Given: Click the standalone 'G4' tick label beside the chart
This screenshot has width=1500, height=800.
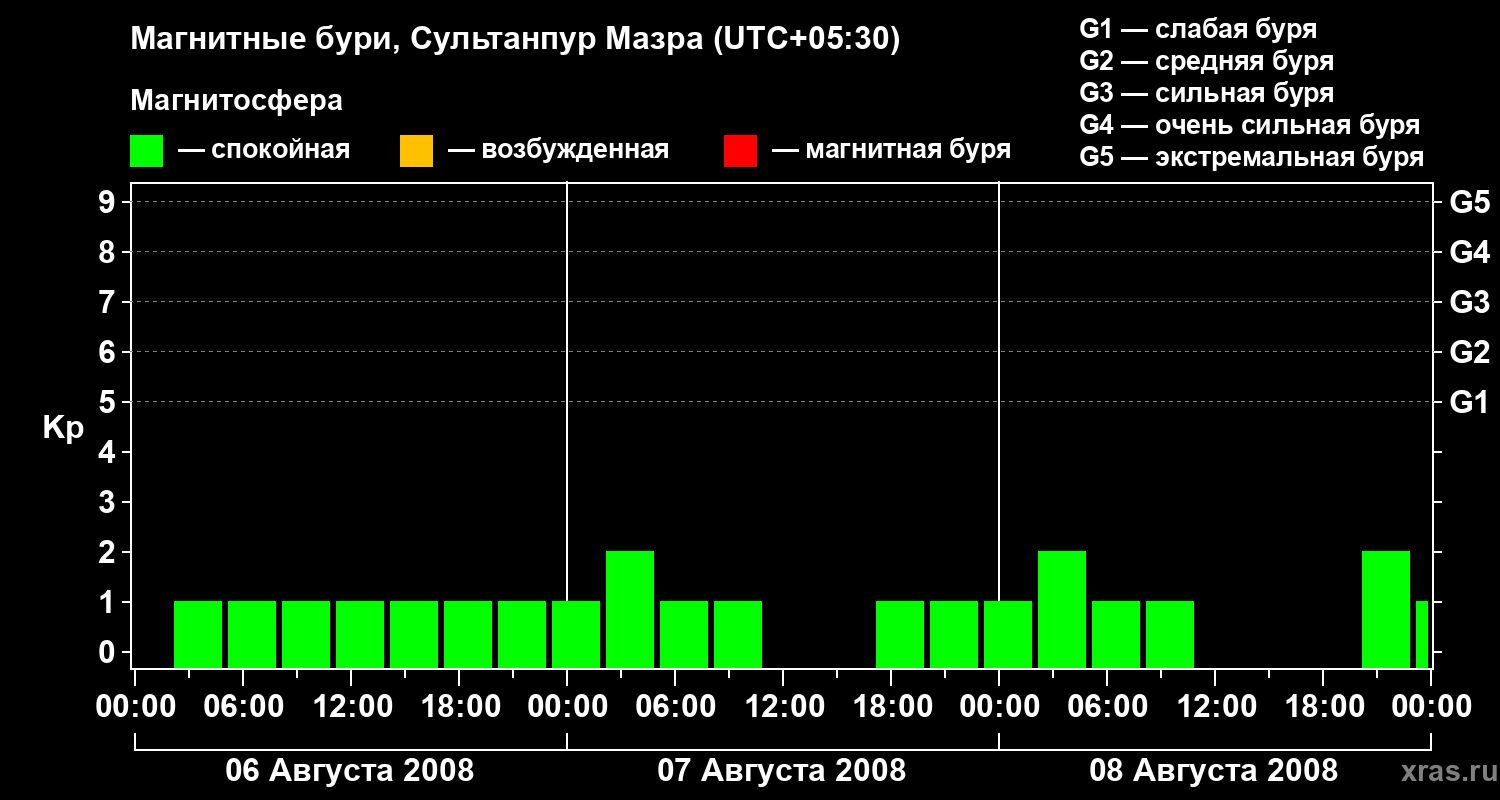Looking at the screenshot, I should 1470,252.
